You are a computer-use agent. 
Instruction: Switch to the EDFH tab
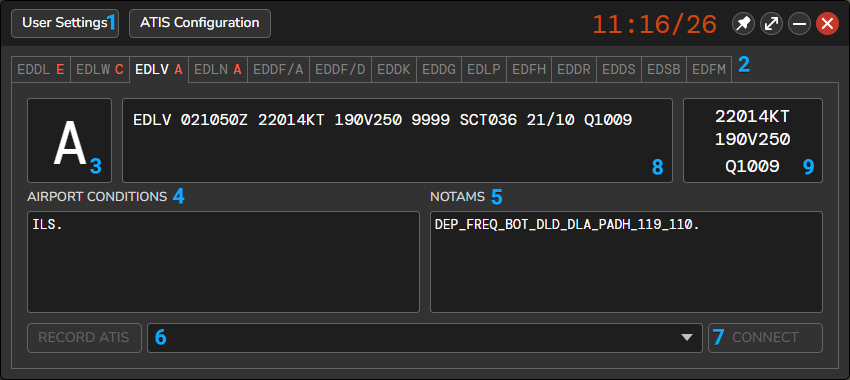pos(529,70)
